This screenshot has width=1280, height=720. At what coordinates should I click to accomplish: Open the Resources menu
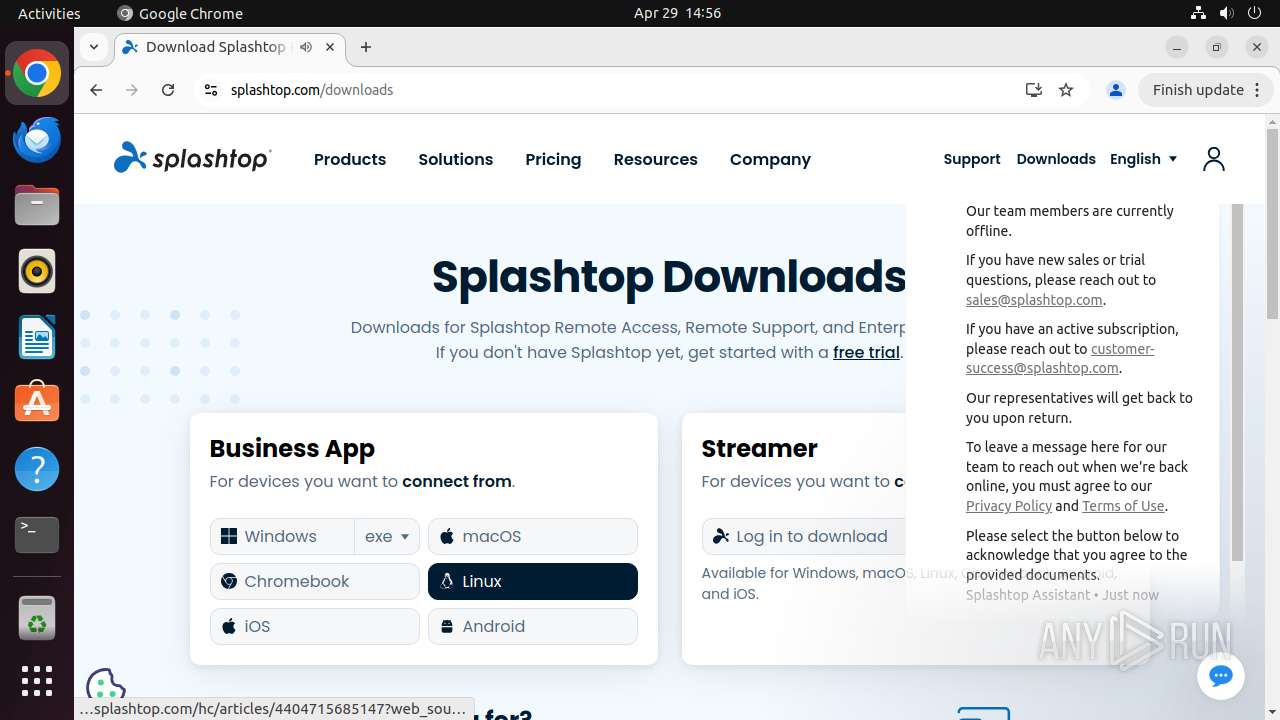click(x=656, y=159)
